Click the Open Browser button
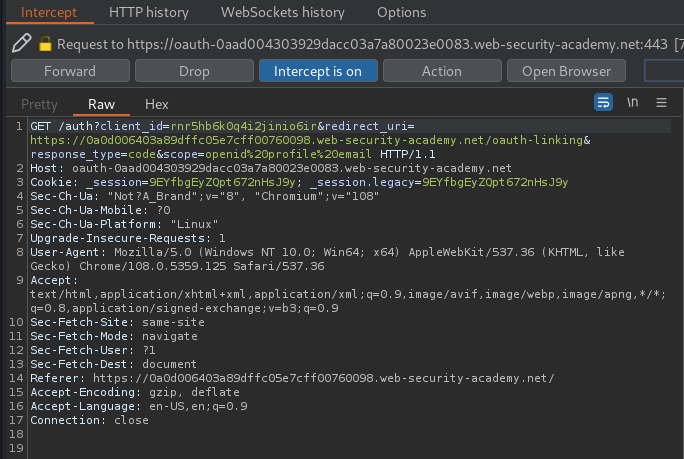Image resolution: width=684 pixels, height=459 pixels. pos(566,71)
